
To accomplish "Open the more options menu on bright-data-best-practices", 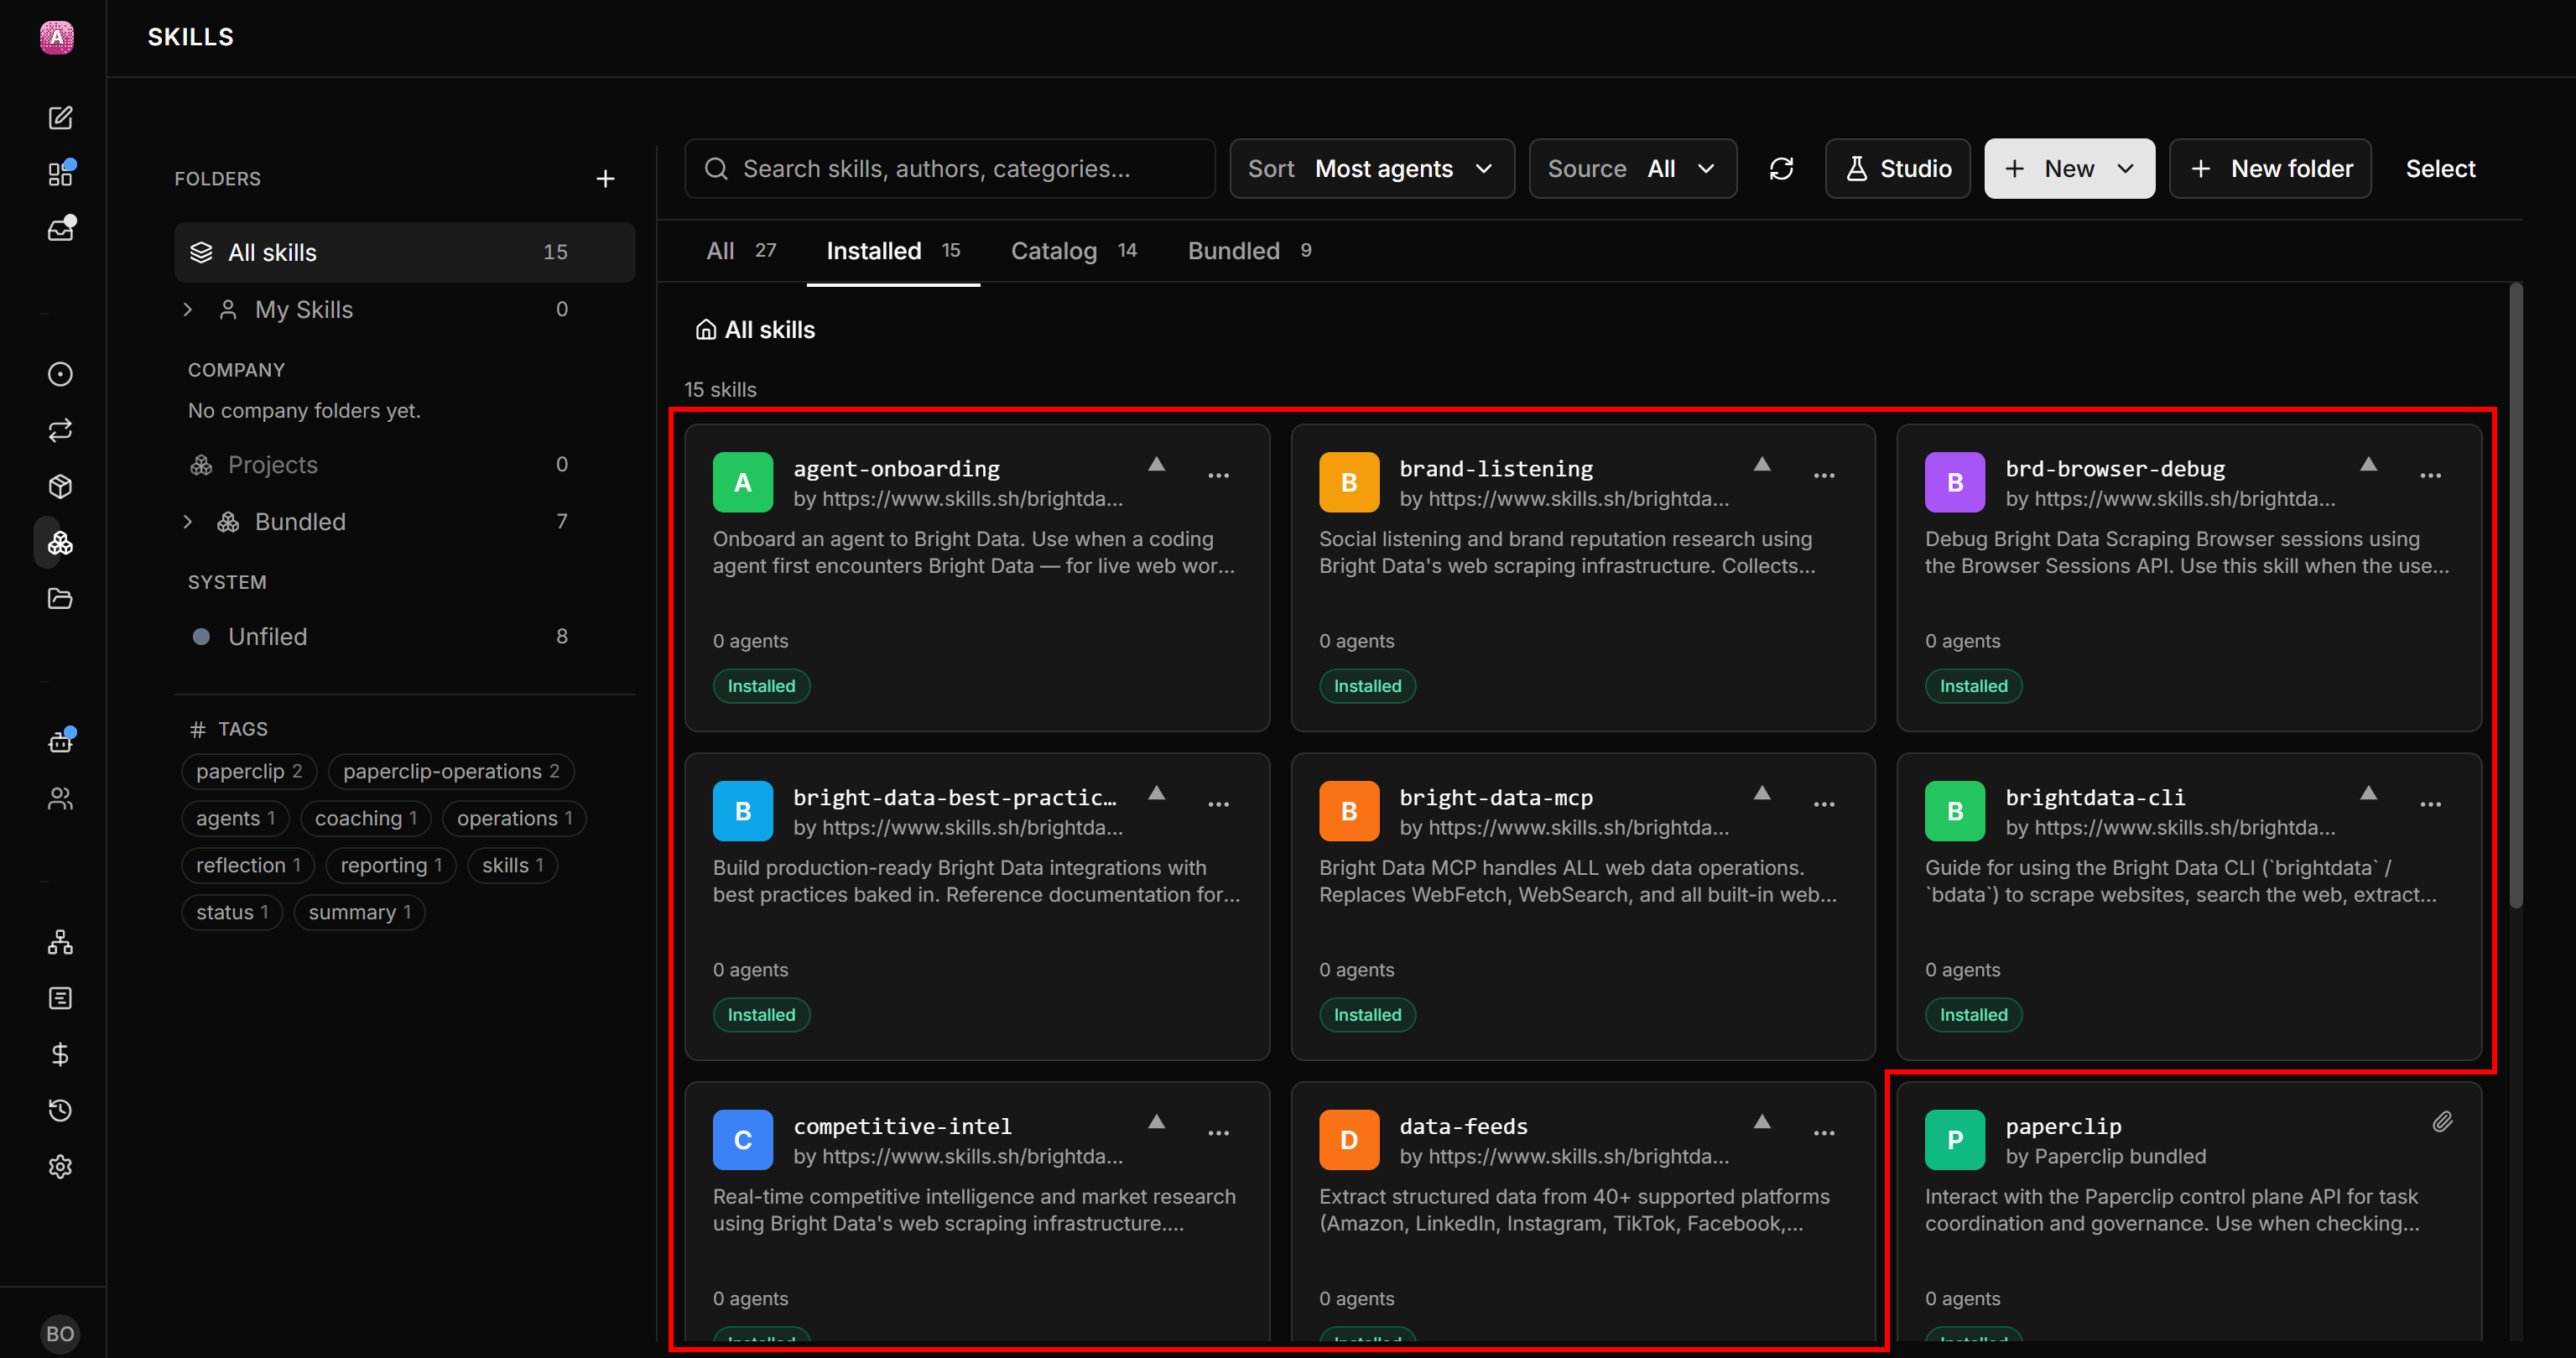I will click(x=1218, y=804).
